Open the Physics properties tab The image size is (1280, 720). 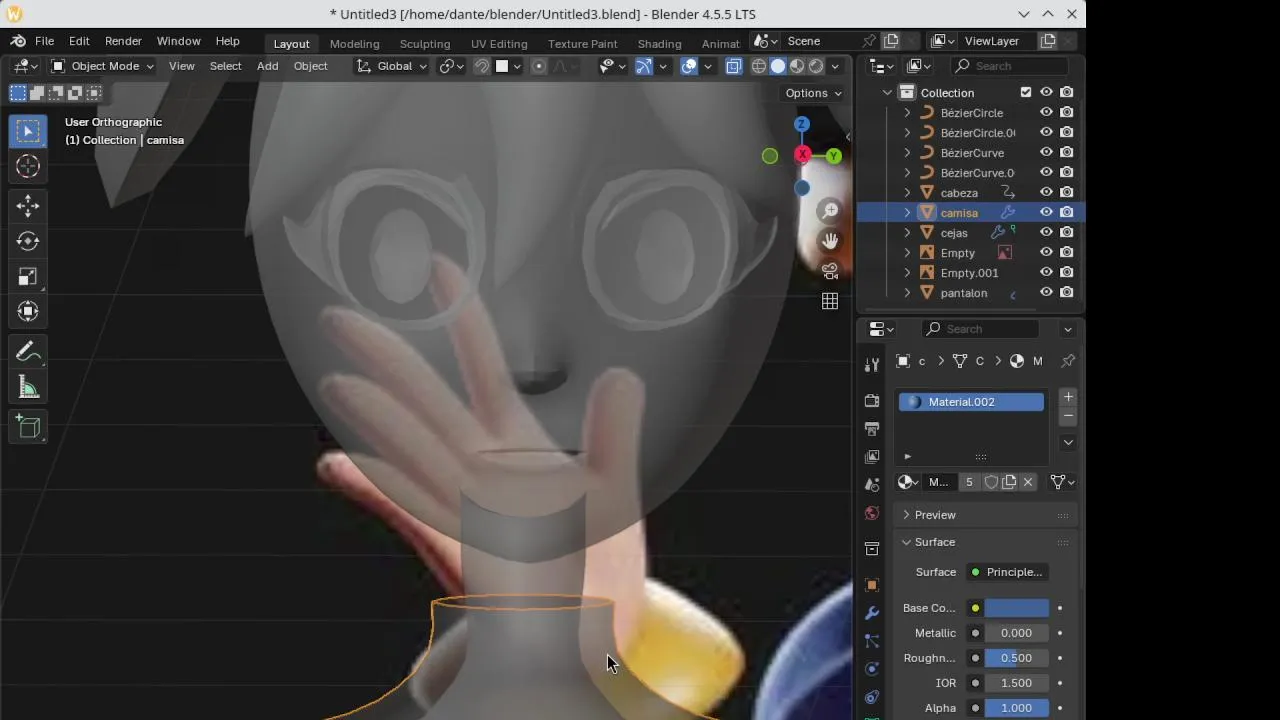coord(872,669)
